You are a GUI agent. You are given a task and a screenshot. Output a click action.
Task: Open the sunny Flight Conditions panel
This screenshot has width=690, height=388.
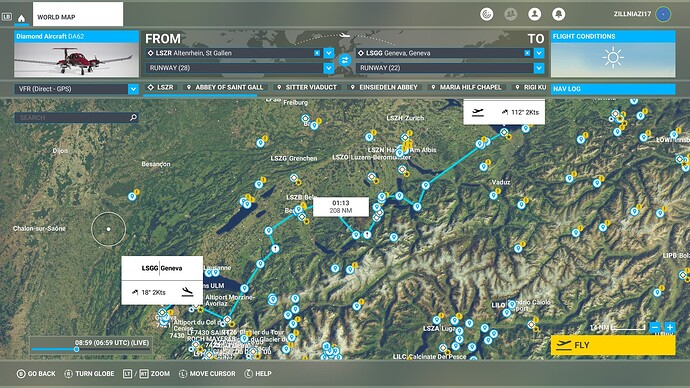click(x=613, y=54)
